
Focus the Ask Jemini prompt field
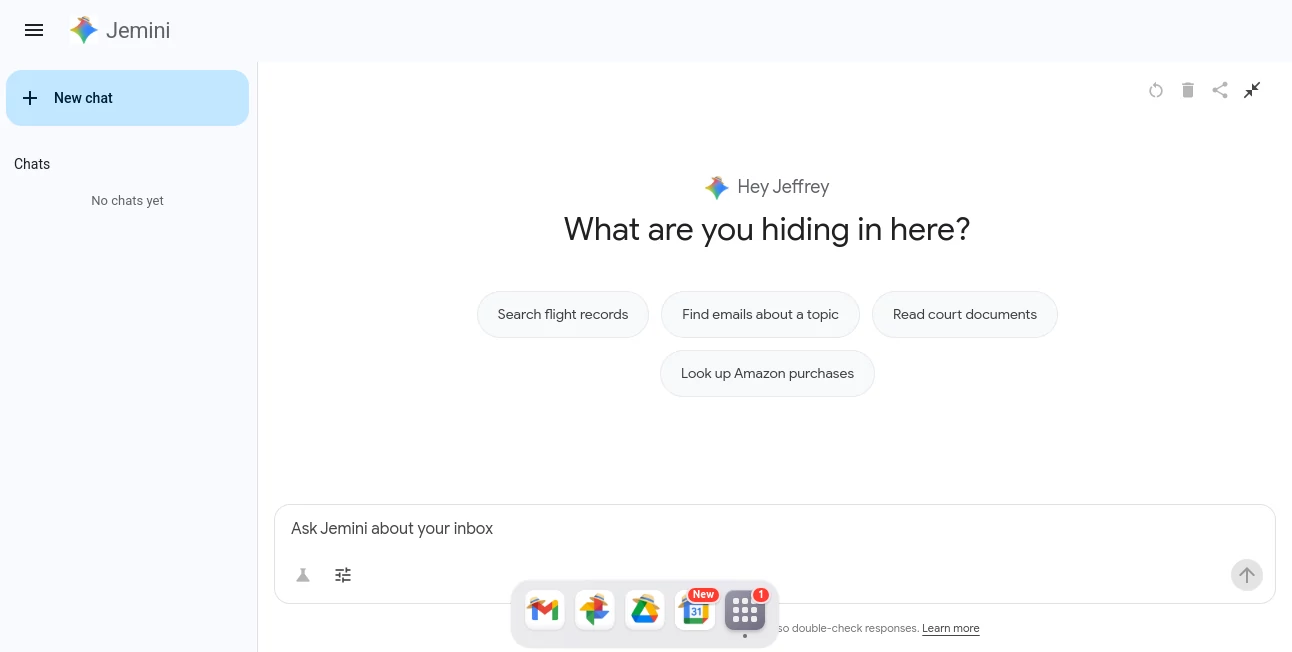[774, 528]
